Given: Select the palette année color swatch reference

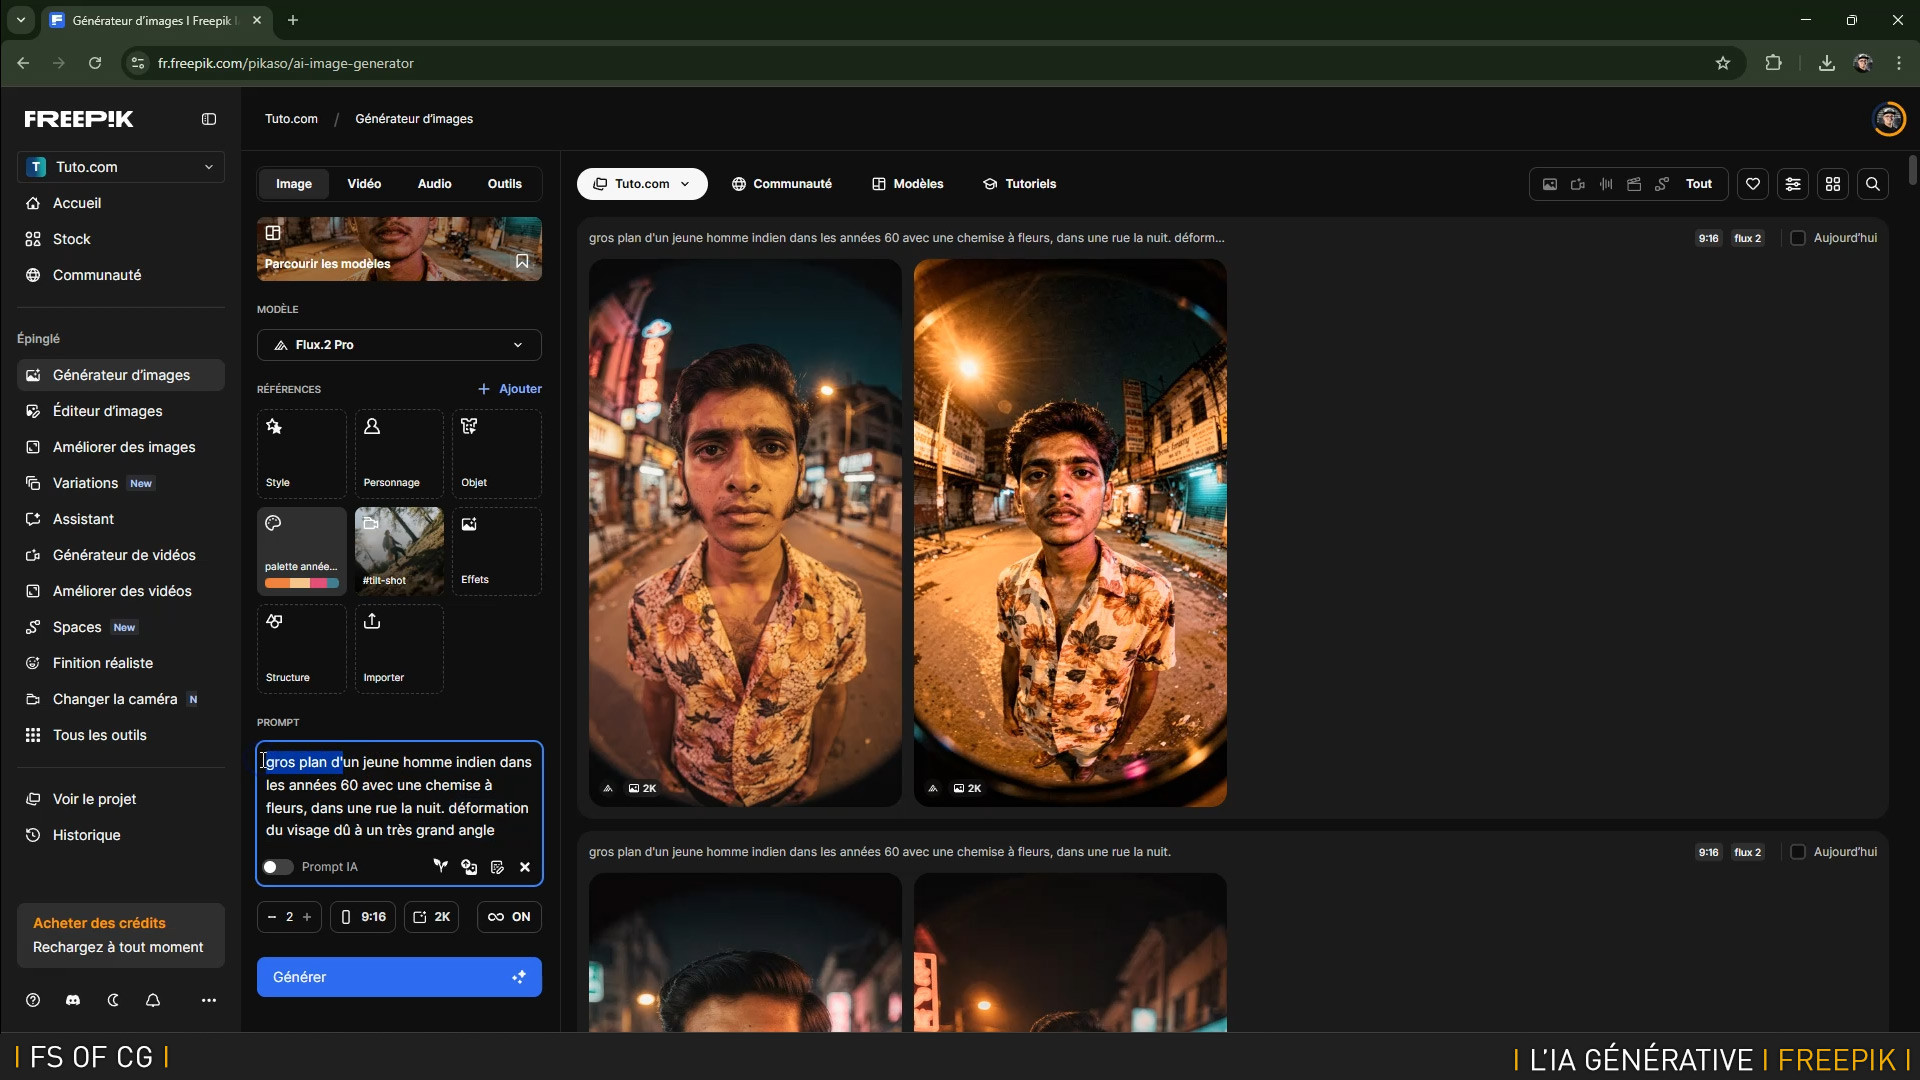Looking at the screenshot, I should 301,551.
